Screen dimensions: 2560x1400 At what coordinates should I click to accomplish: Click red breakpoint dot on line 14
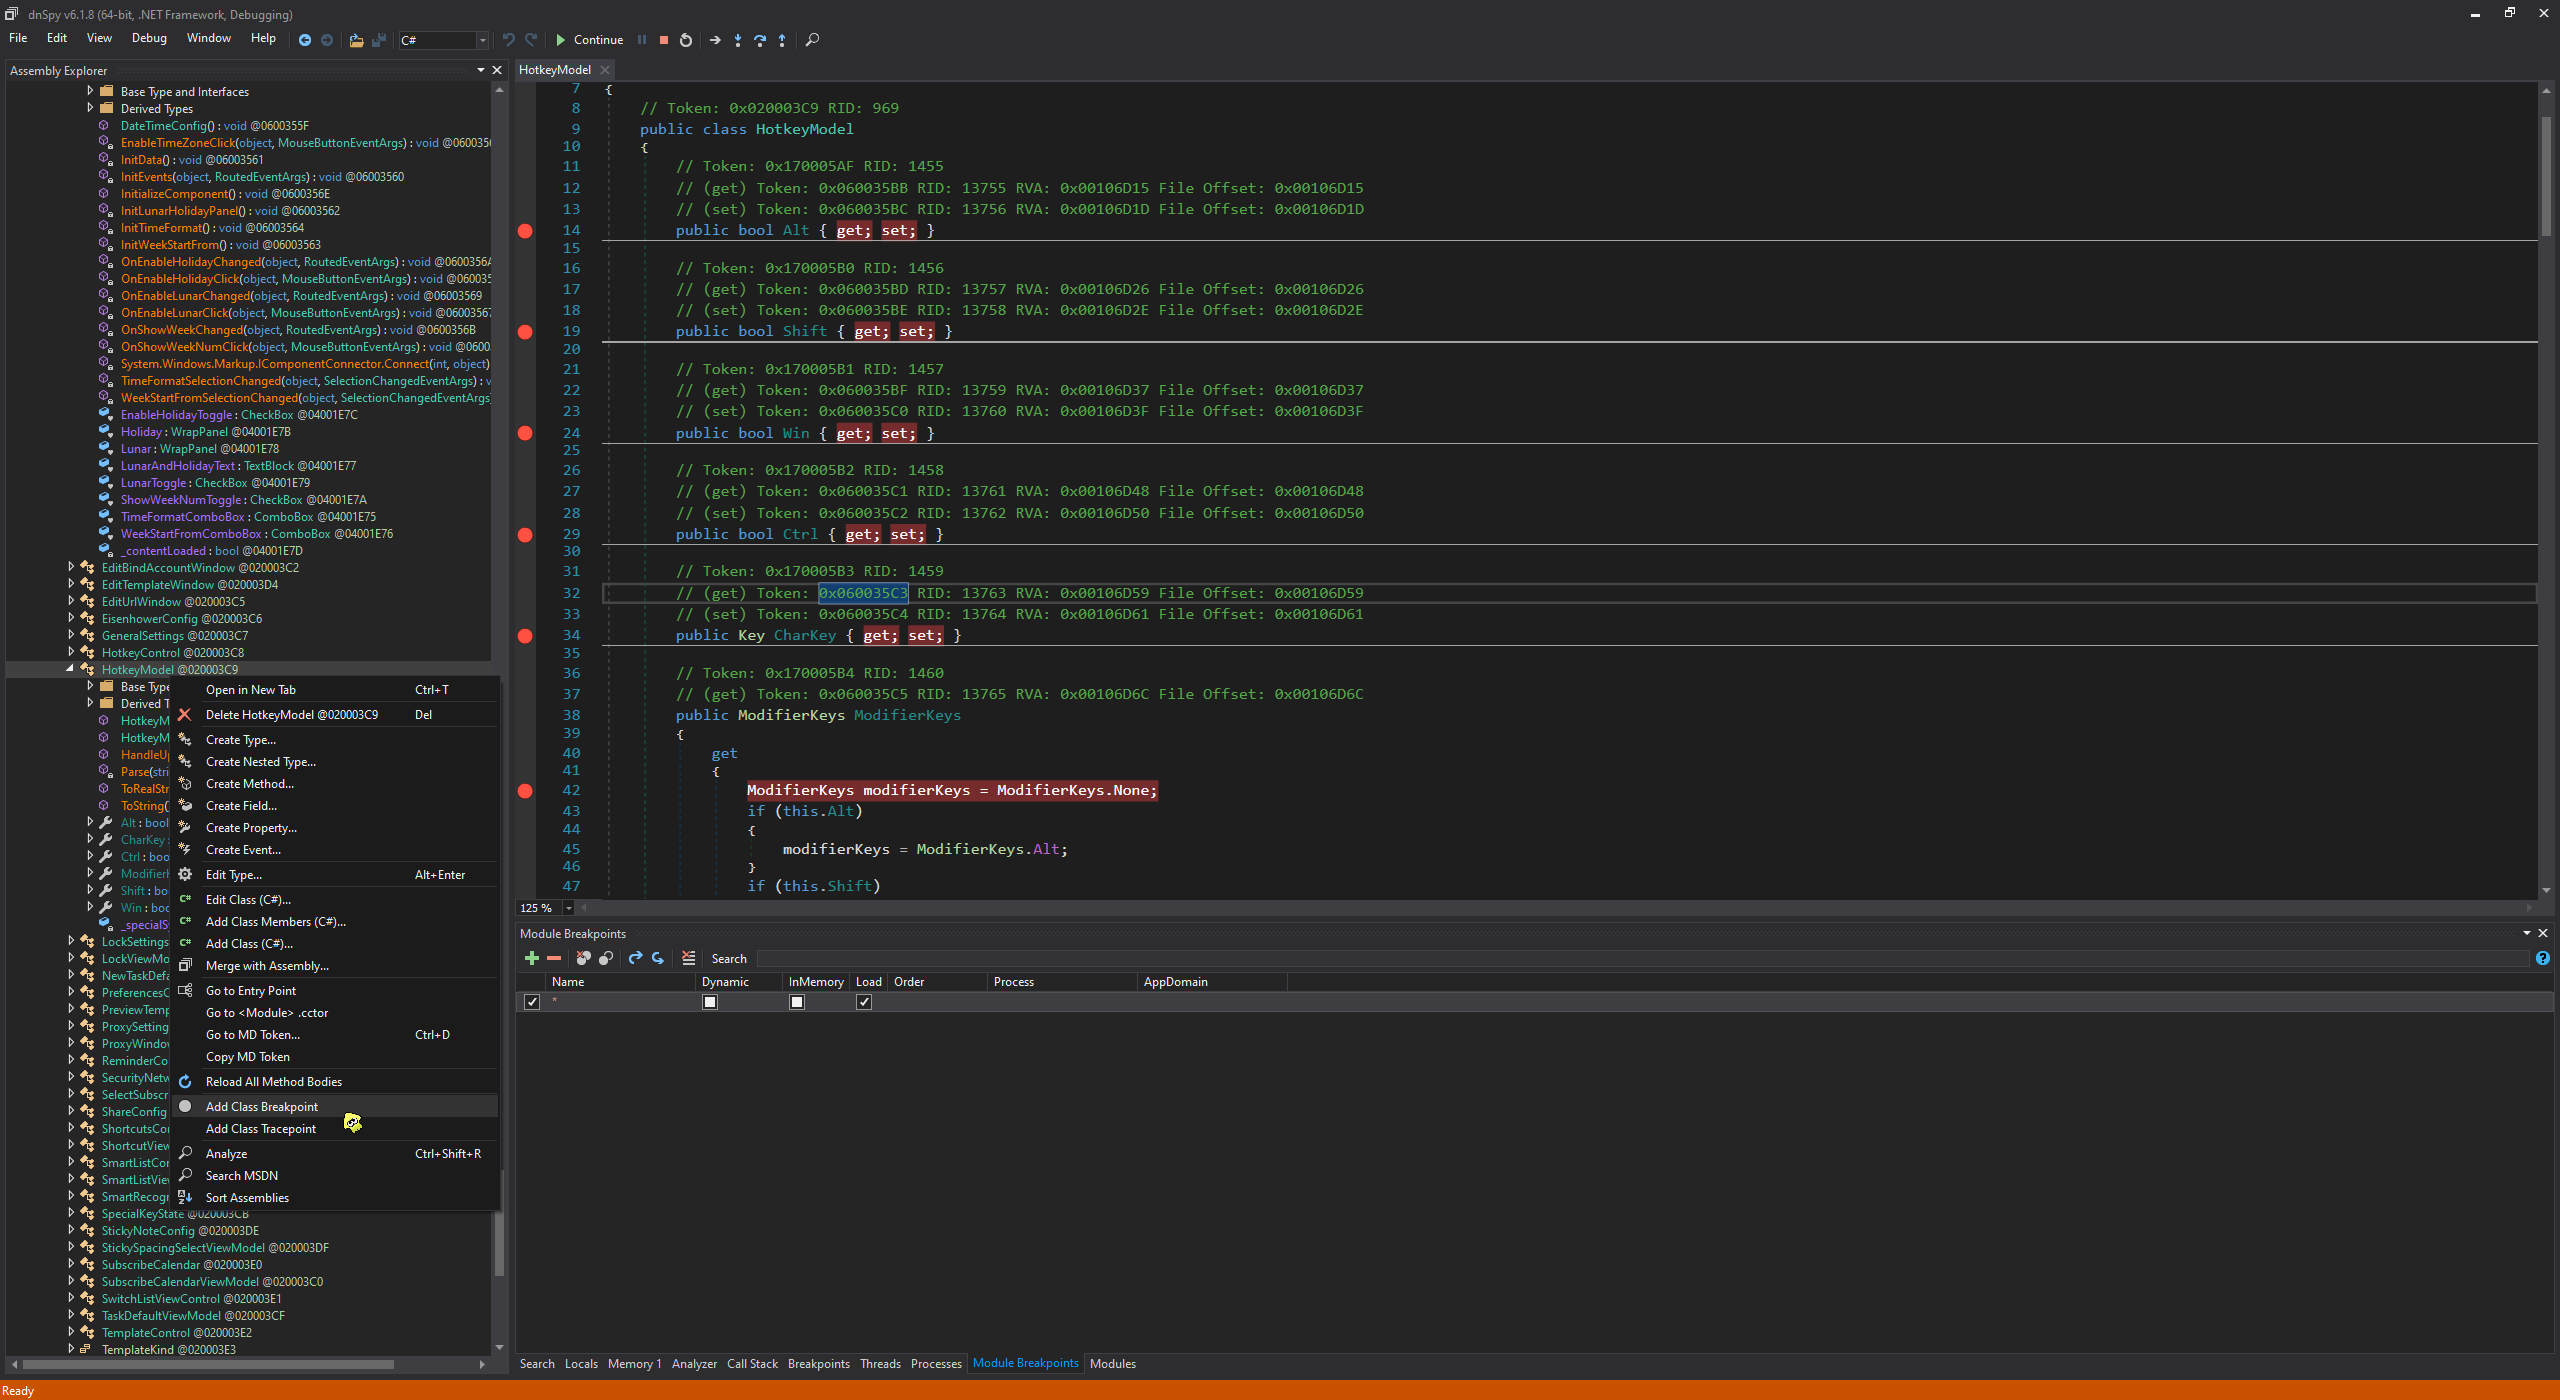(x=525, y=231)
